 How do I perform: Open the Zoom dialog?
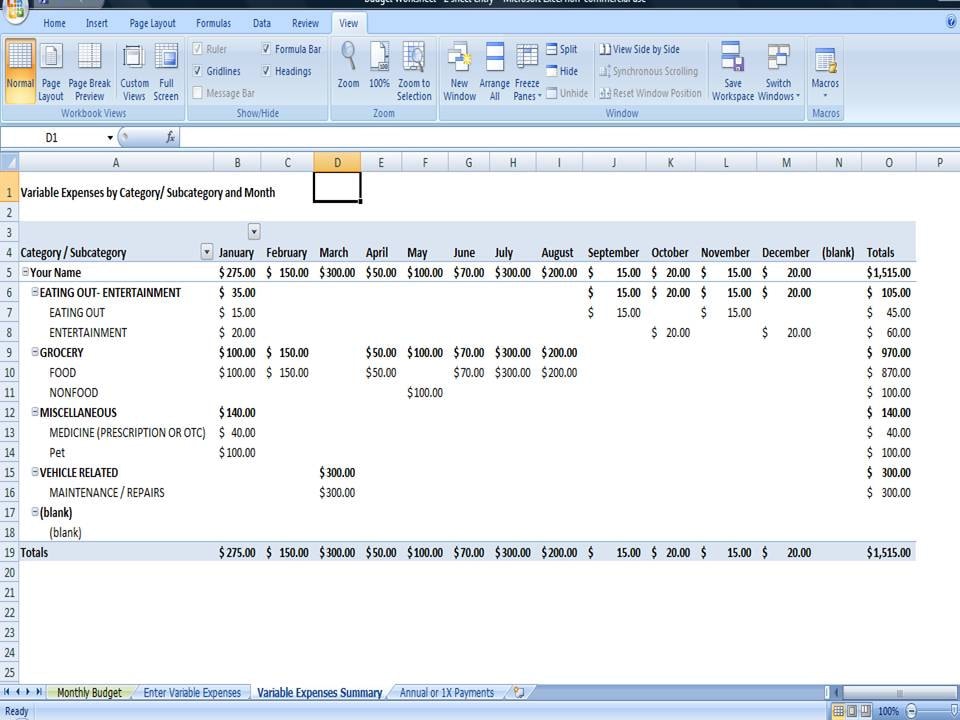(x=348, y=70)
